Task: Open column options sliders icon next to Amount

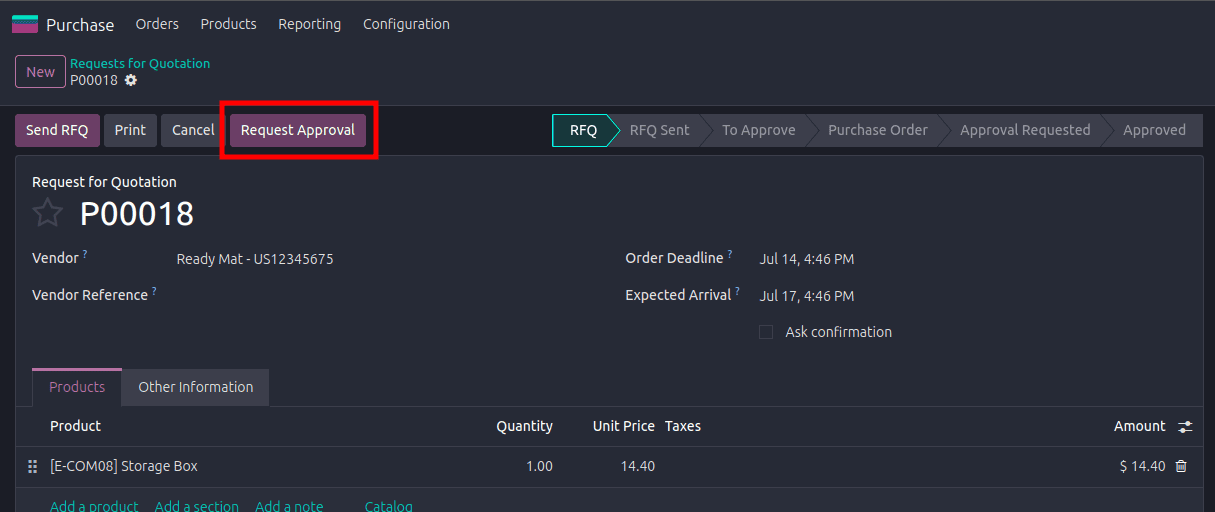Action: pyautogui.click(x=1185, y=427)
